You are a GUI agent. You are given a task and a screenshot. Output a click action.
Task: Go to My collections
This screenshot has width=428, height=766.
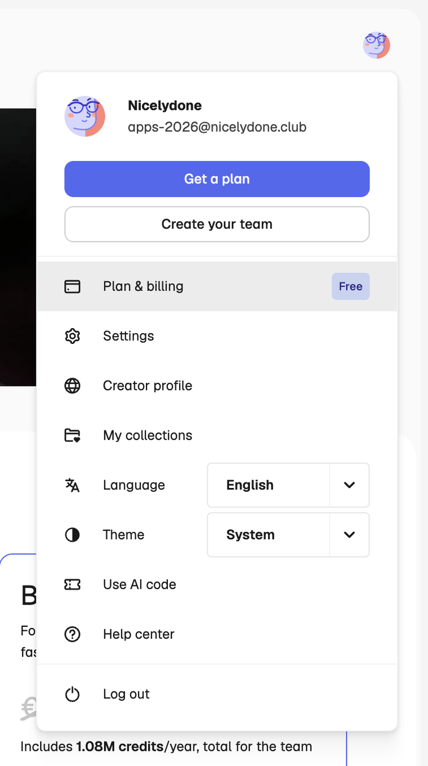click(217, 435)
